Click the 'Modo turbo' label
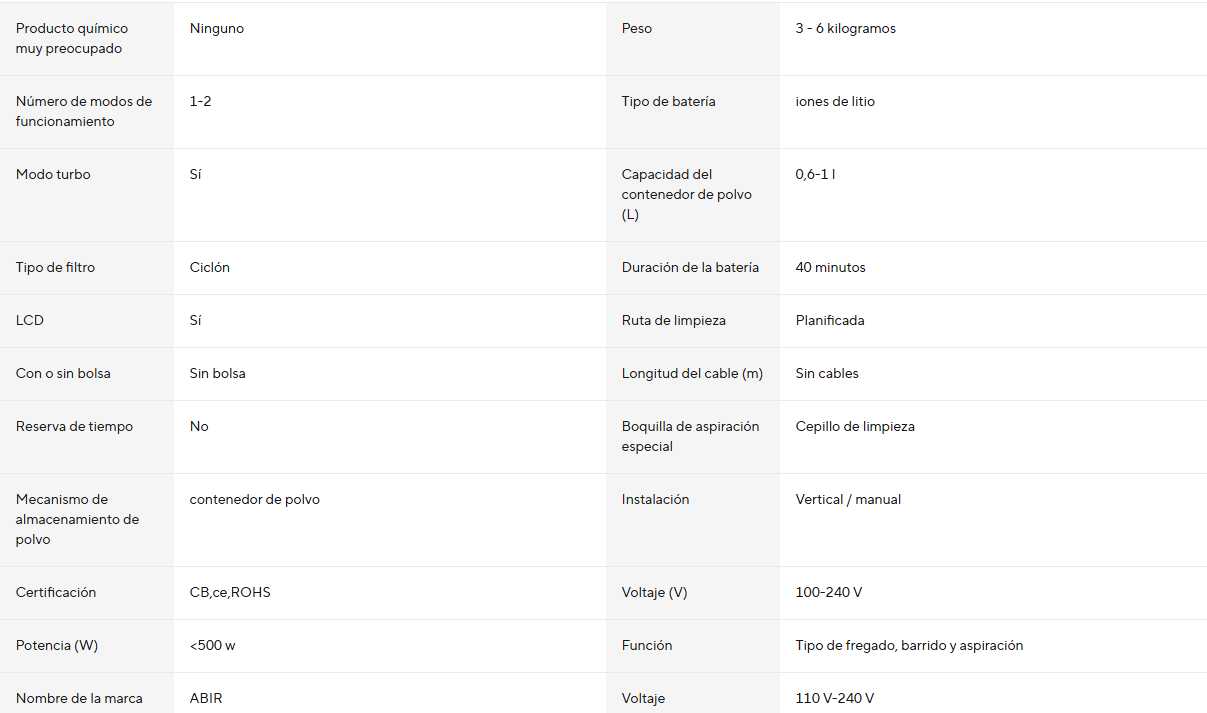Viewport: 1207px width, 713px height. click(53, 174)
